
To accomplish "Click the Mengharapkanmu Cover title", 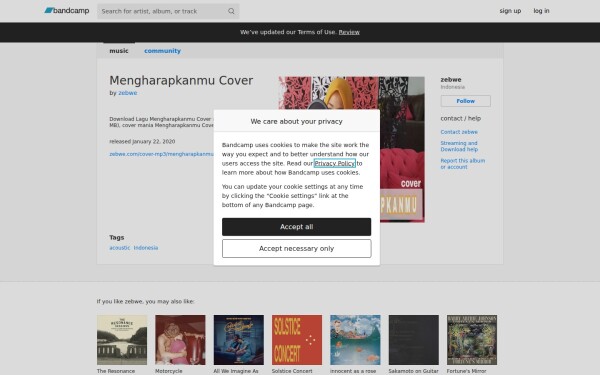I will click(181, 80).
